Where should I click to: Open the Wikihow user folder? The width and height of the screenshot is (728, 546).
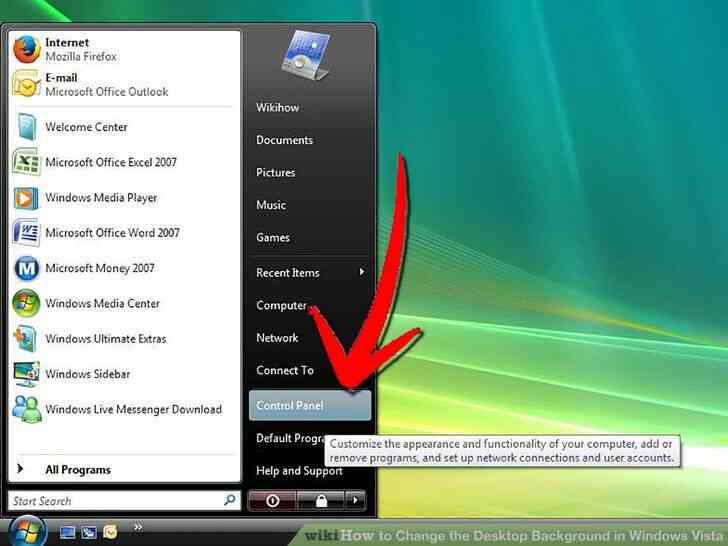pos(278,108)
